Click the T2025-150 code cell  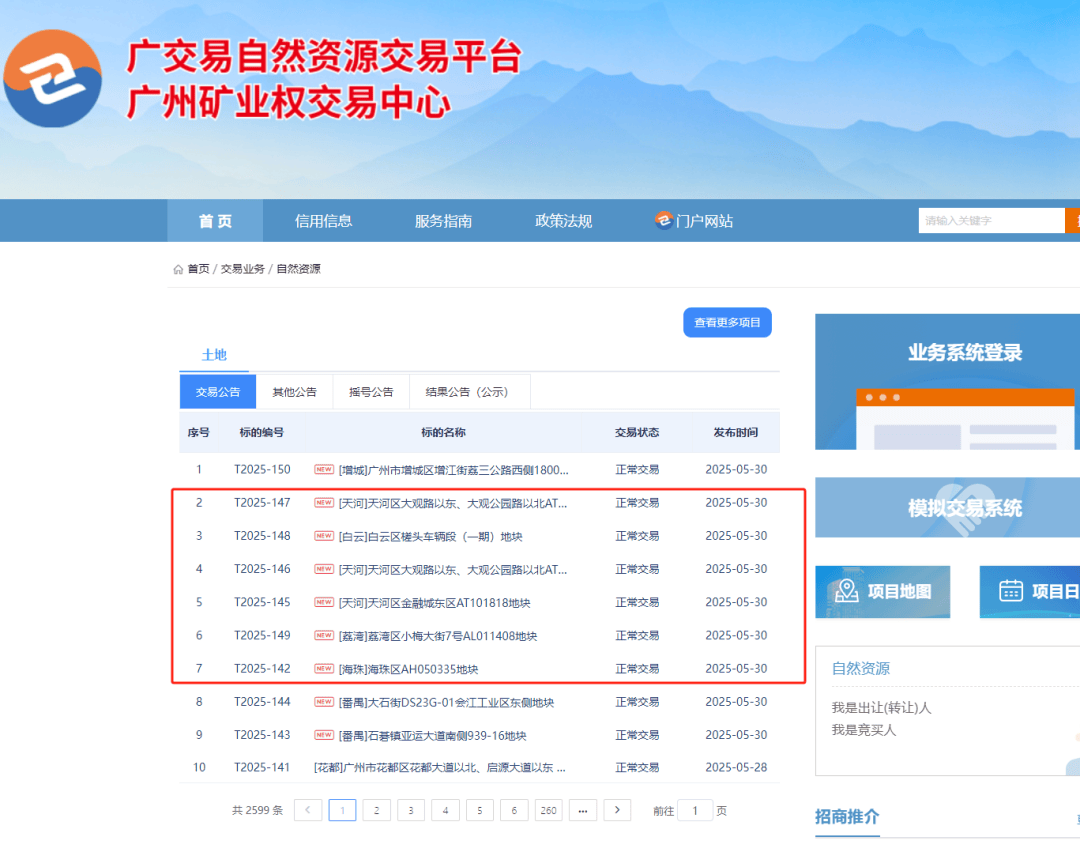point(262,469)
